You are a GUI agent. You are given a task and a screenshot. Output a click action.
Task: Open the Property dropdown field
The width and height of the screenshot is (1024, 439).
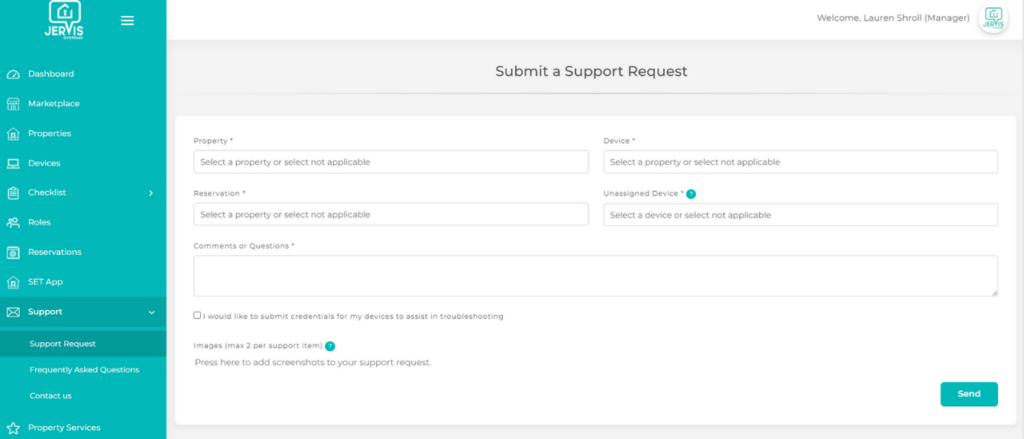coord(391,162)
